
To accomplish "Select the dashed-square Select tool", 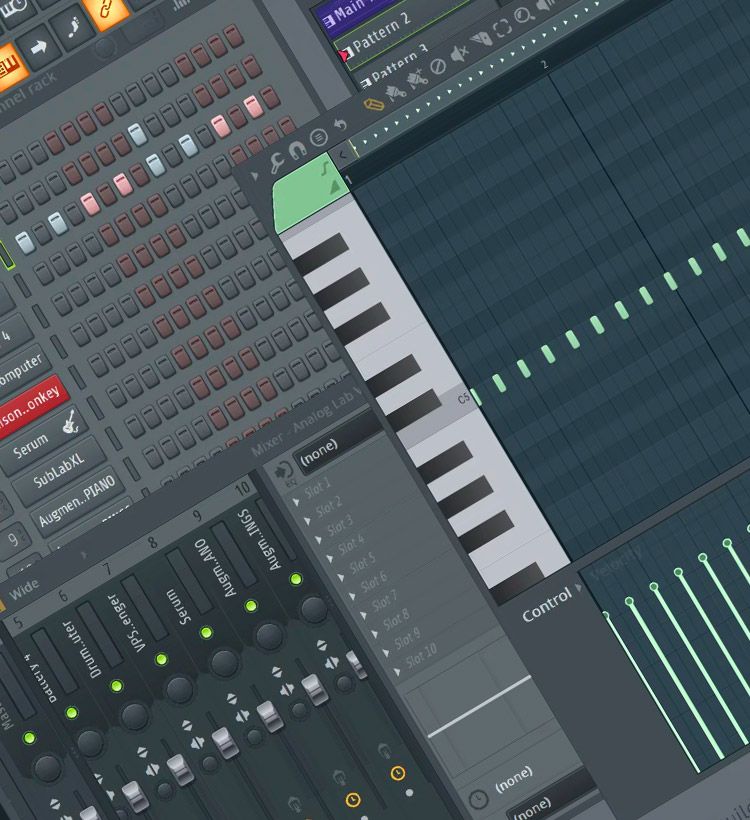I will [x=502, y=28].
